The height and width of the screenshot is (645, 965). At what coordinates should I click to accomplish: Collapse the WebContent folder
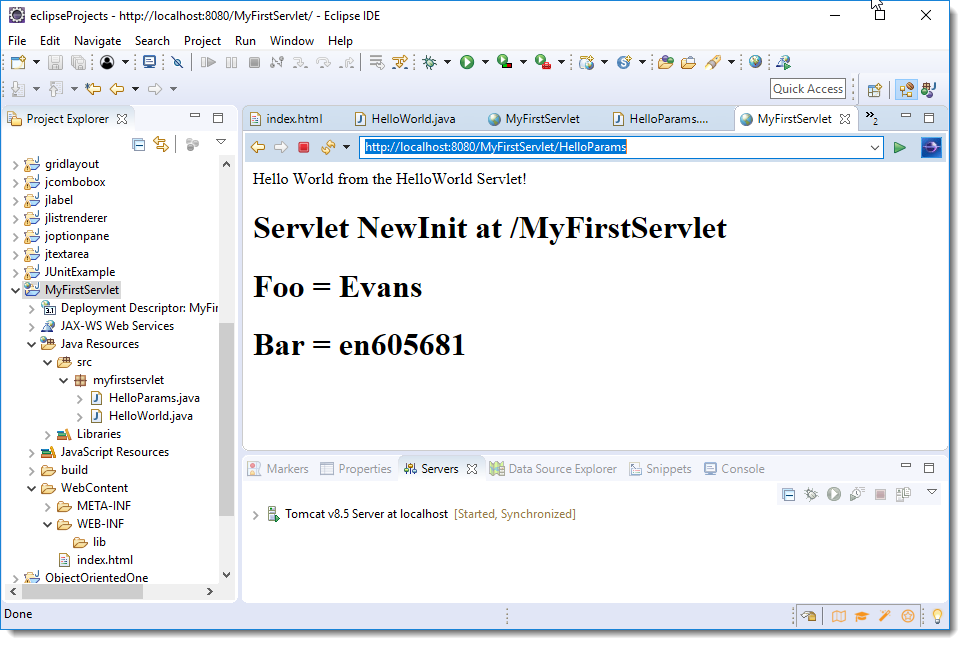31,488
